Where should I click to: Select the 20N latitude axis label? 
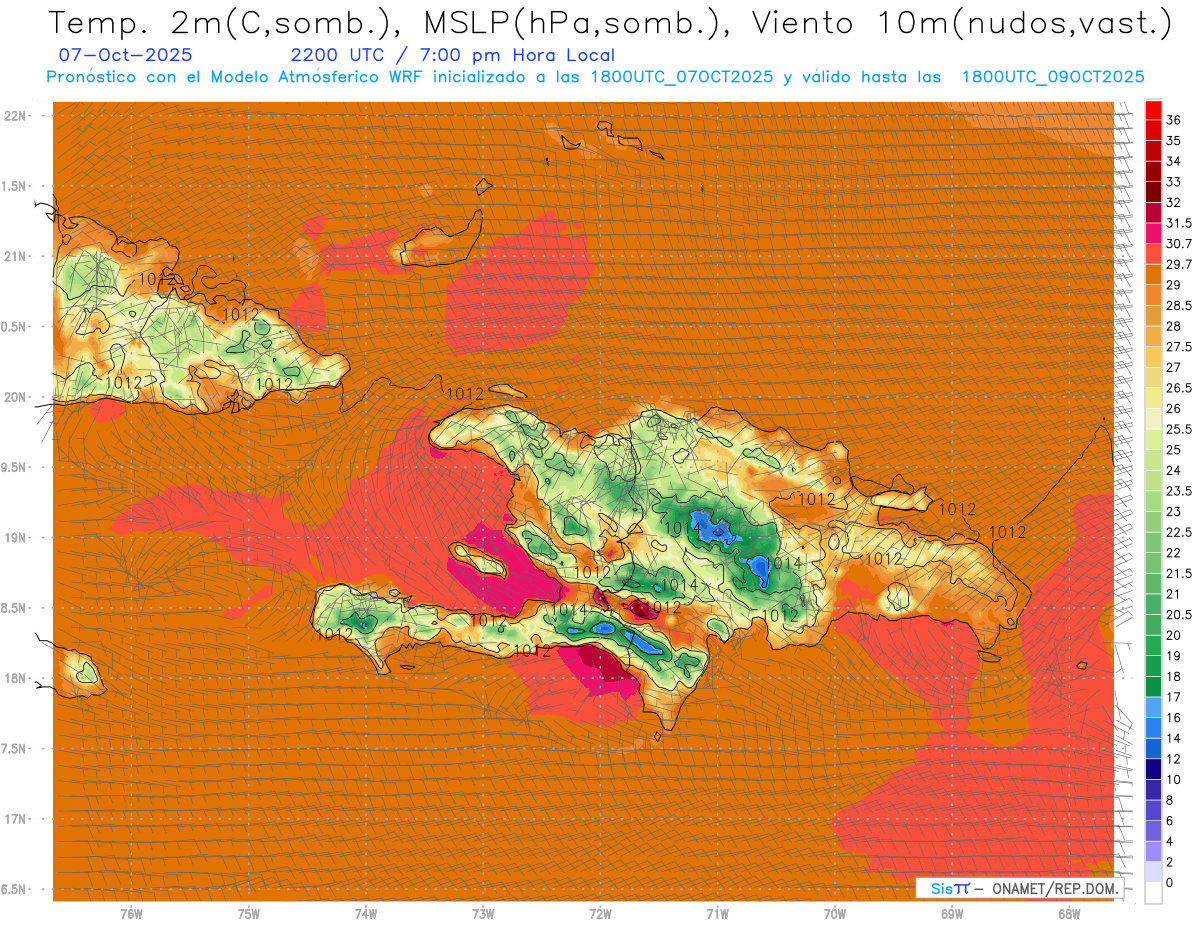pyautogui.click(x=16, y=397)
